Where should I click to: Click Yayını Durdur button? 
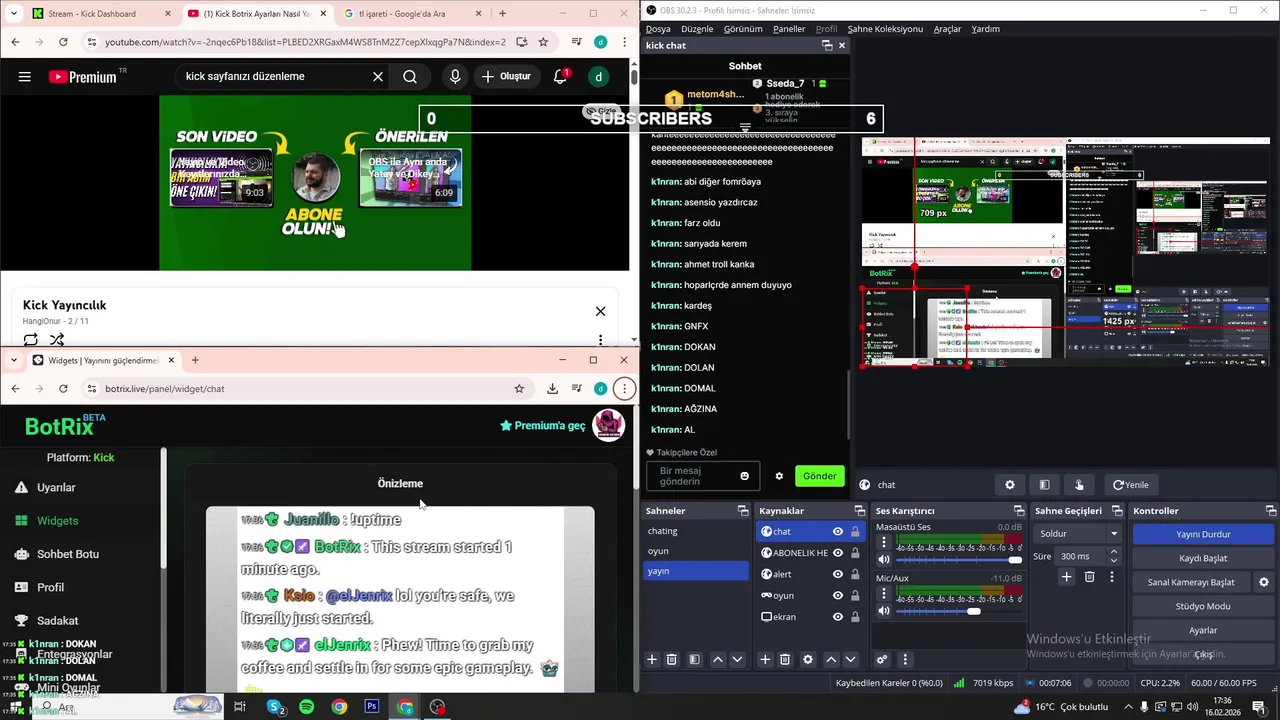(x=1203, y=534)
